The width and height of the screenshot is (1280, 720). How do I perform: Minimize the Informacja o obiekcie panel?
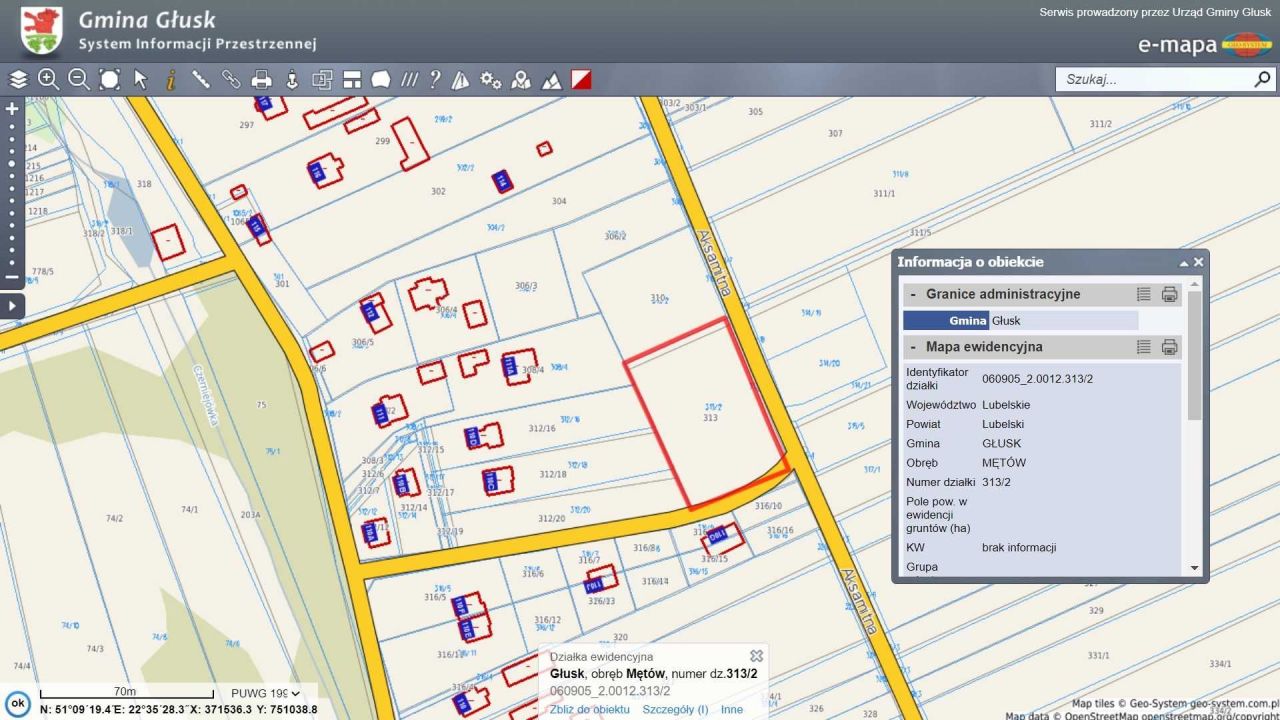[x=1184, y=263]
